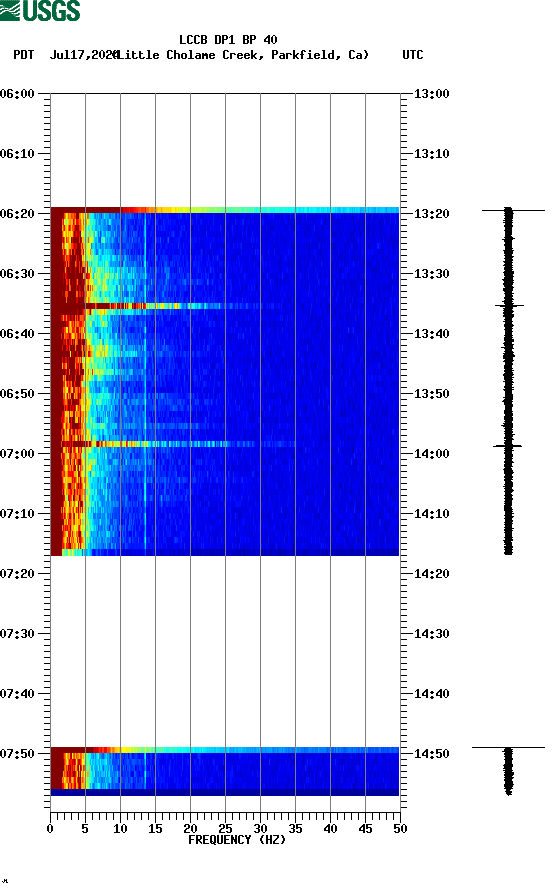Click the 50 Hz frequency tick label
Viewport: 552px width, 892px height.
click(x=400, y=828)
